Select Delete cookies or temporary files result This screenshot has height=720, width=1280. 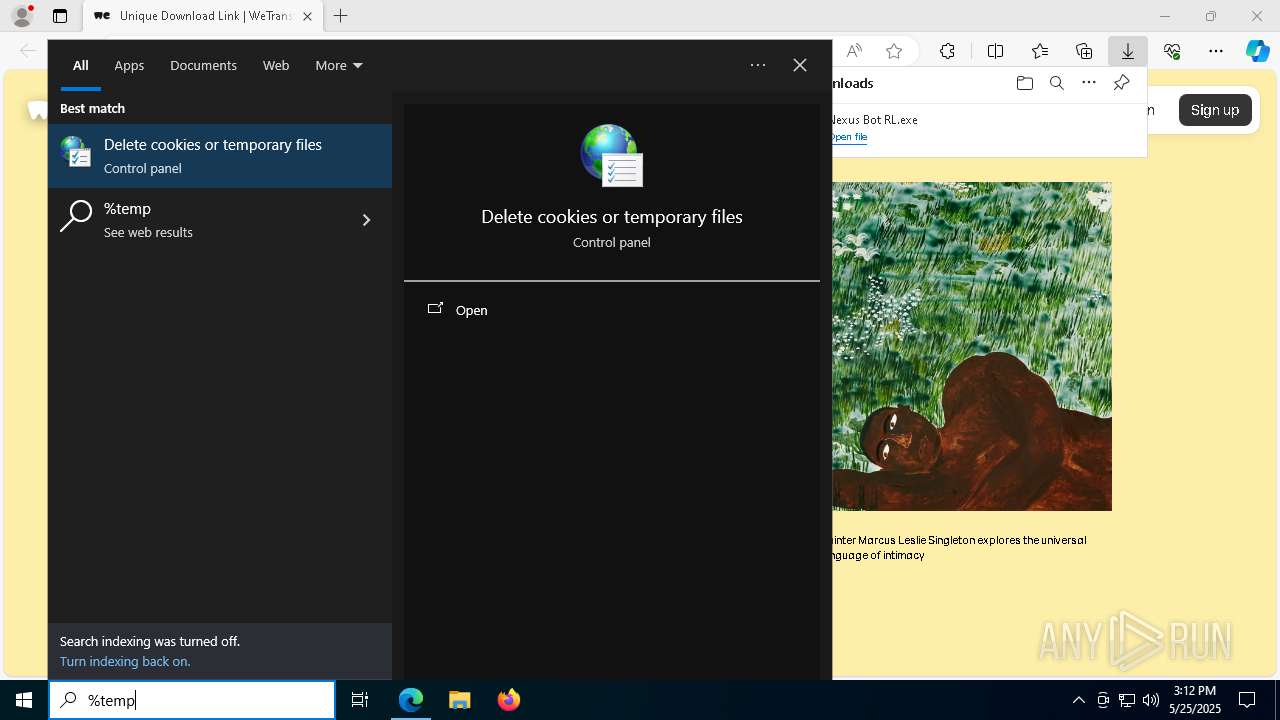[x=220, y=156]
